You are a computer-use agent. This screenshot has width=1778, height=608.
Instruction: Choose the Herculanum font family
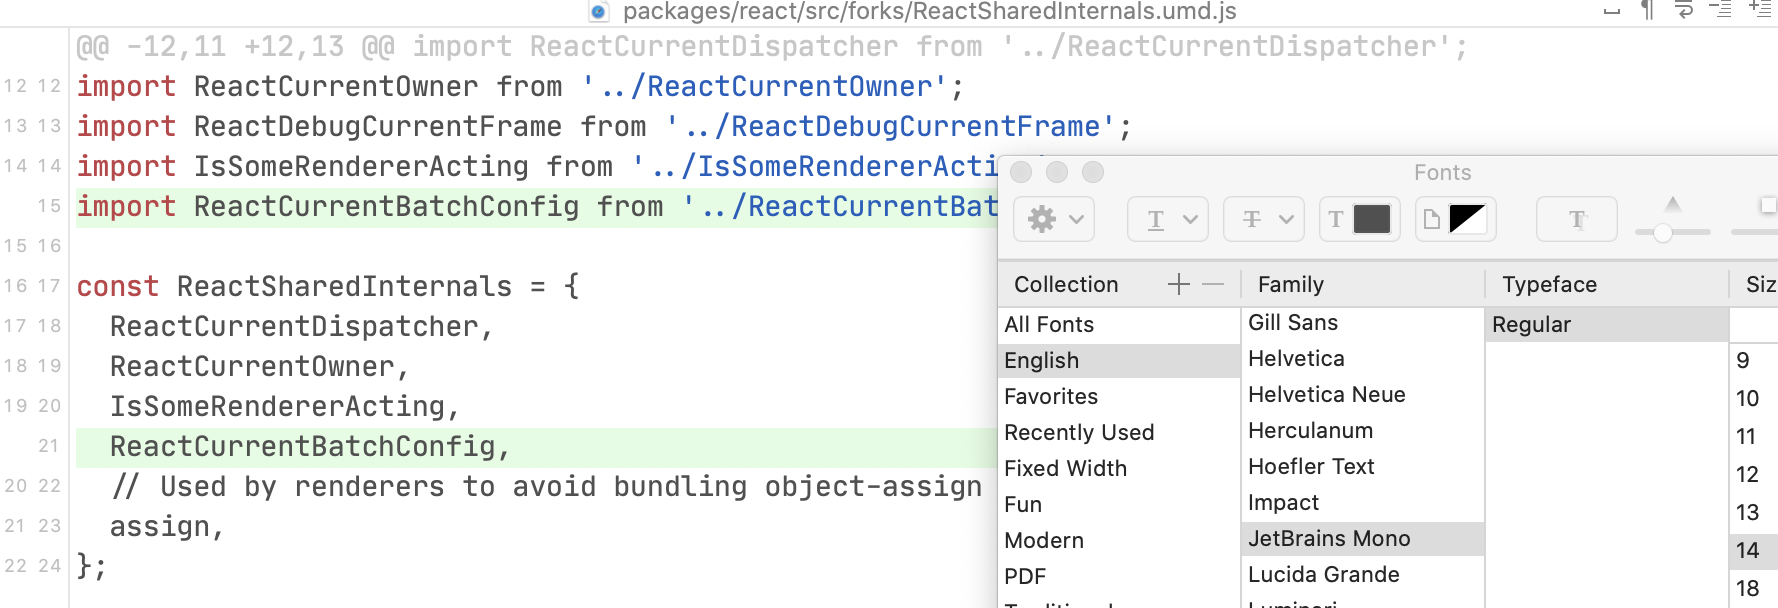pos(1363,430)
